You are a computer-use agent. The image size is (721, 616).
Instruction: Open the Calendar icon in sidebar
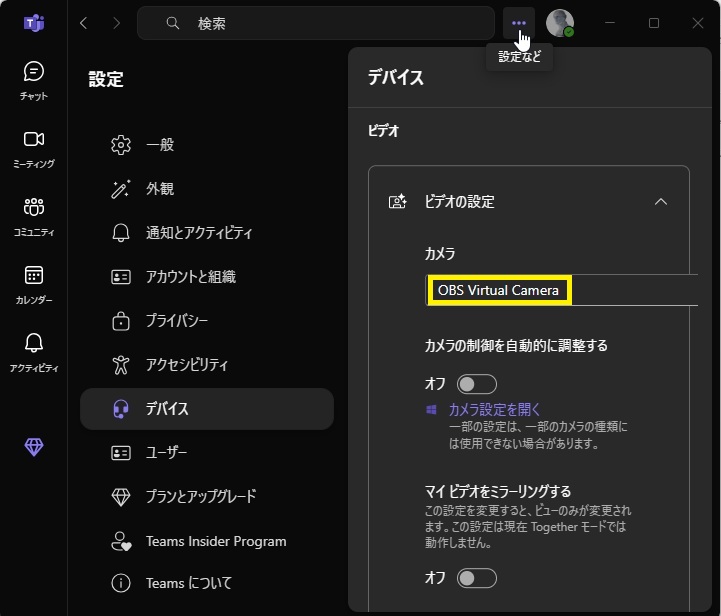(34, 276)
